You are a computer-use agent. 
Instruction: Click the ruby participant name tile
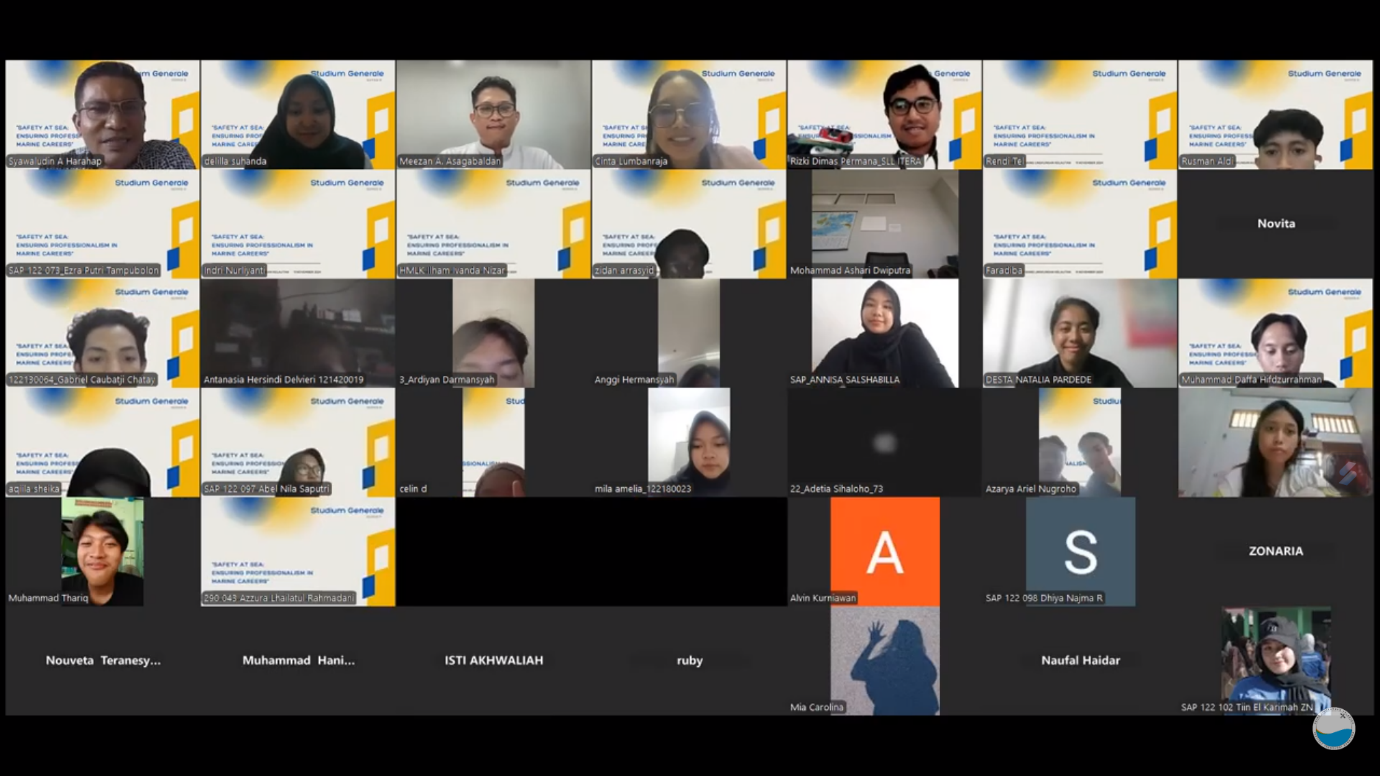(x=689, y=660)
